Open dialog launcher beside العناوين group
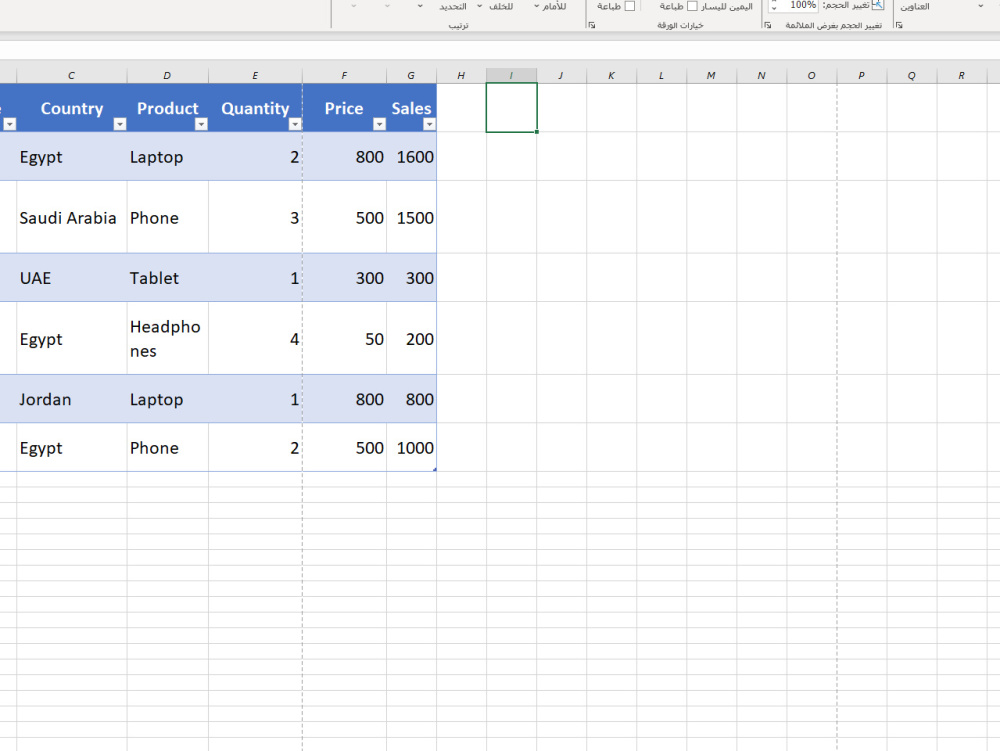Screen dimensions: 1000x751 [899, 26]
